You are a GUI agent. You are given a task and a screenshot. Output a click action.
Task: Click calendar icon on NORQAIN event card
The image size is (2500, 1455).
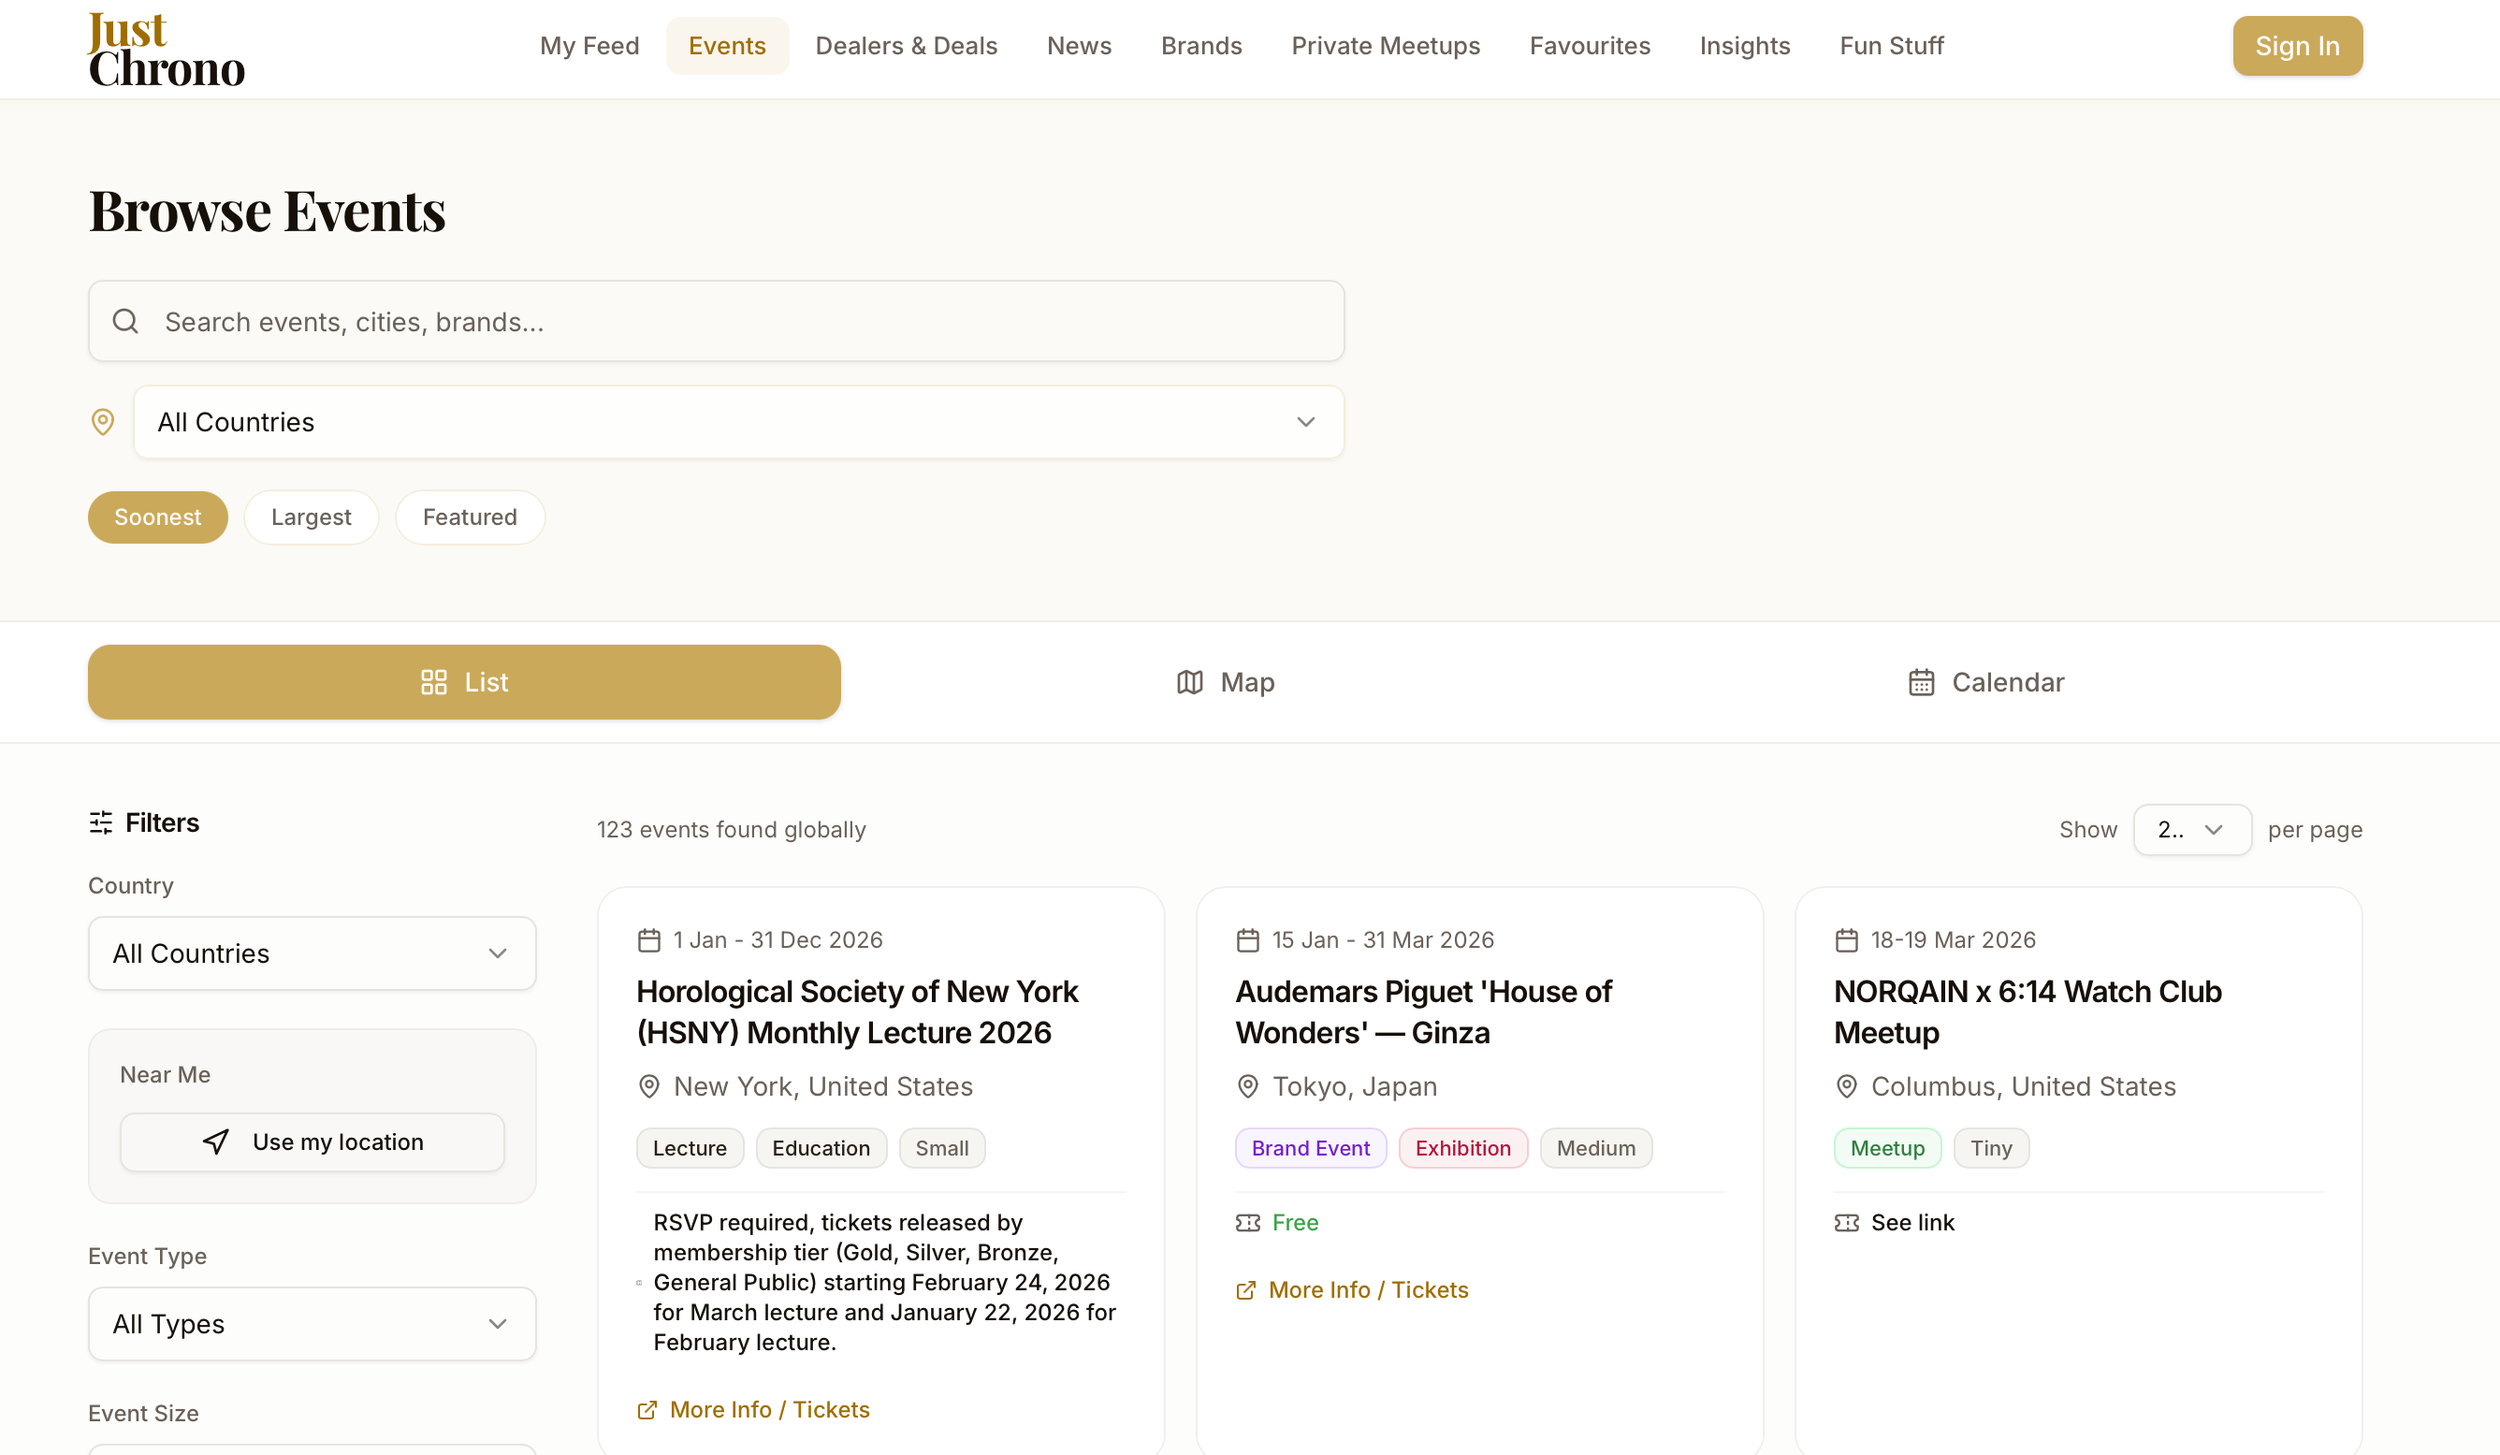pos(1846,940)
